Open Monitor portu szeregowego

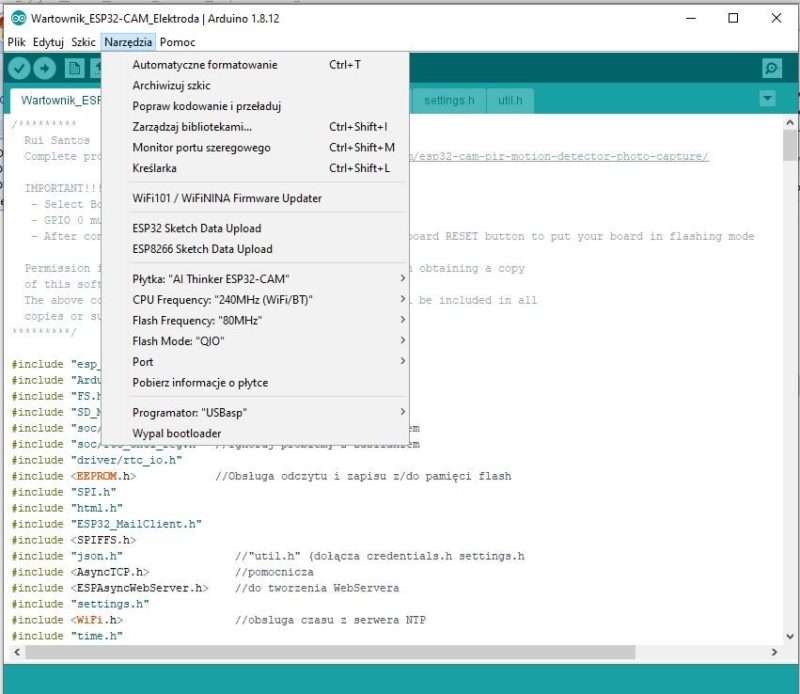(255, 147)
